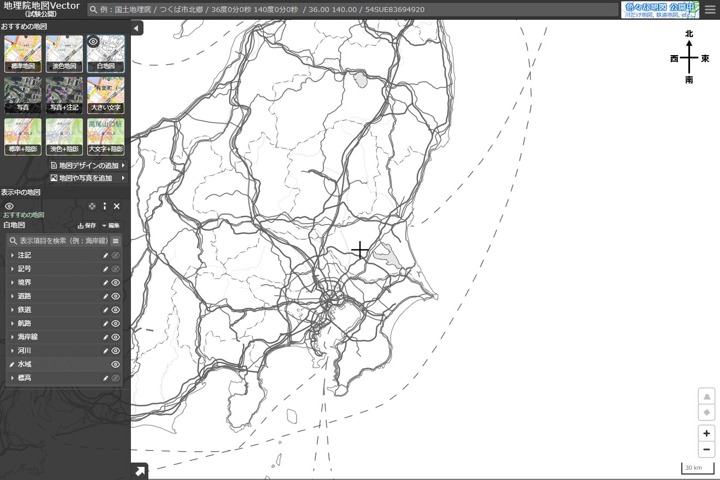720x480 pixels.
Task: Close the displayed map layer with X
Action: pyautogui.click(x=117, y=206)
